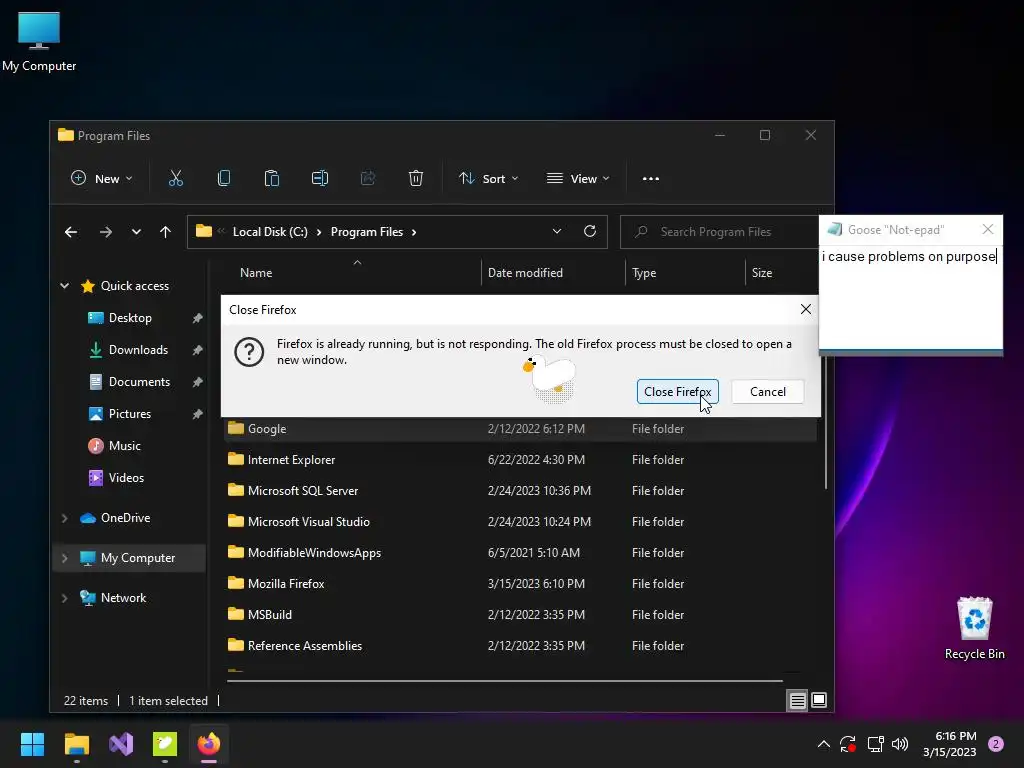Sort by the Size column header
This screenshot has width=1024, height=768.
click(761, 273)
